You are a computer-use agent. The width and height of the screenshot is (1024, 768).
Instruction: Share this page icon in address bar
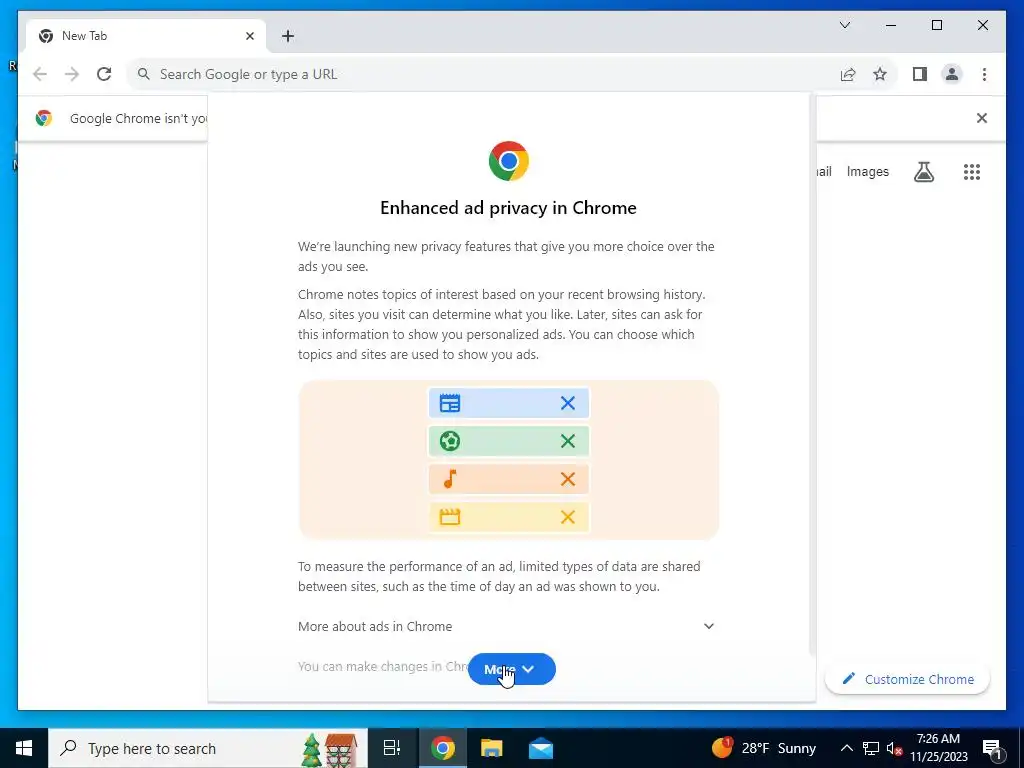point(848,74)
